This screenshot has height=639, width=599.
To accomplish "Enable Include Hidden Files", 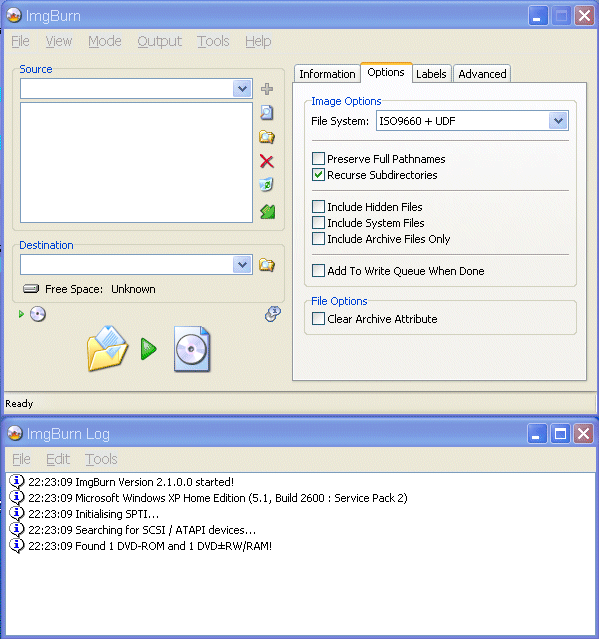I will (318, 207).
